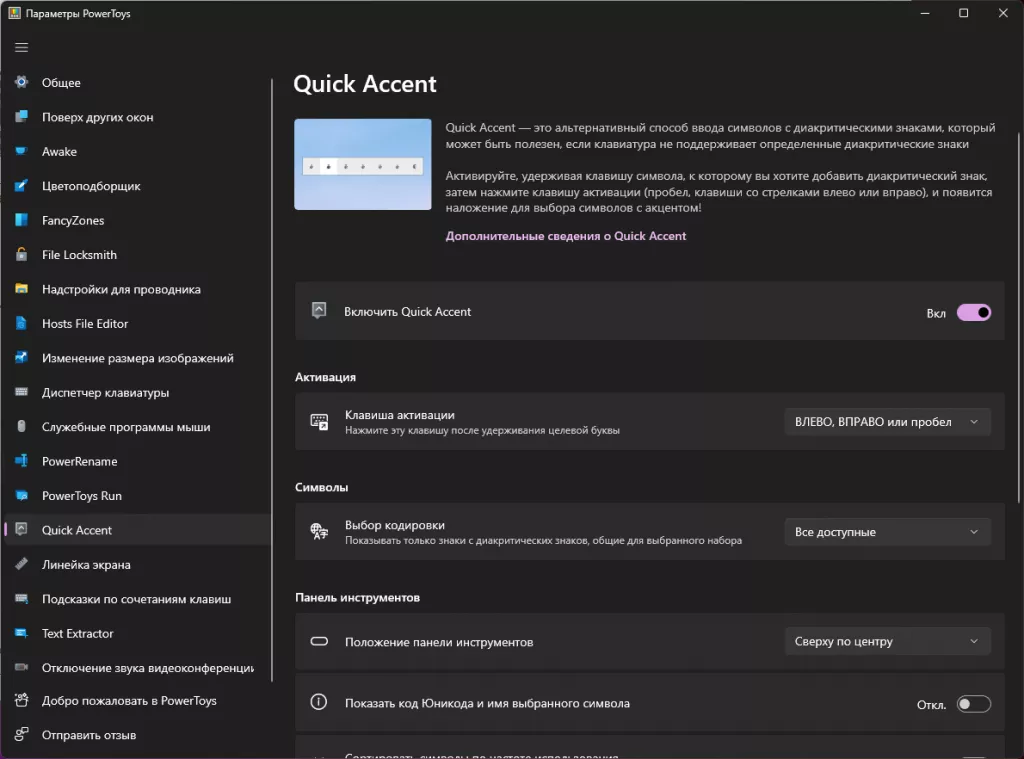The height and width of the screenshot is (759, 1024).
Task: Select the Цветоподборщик color picker icon
Action: coord(21,186)
